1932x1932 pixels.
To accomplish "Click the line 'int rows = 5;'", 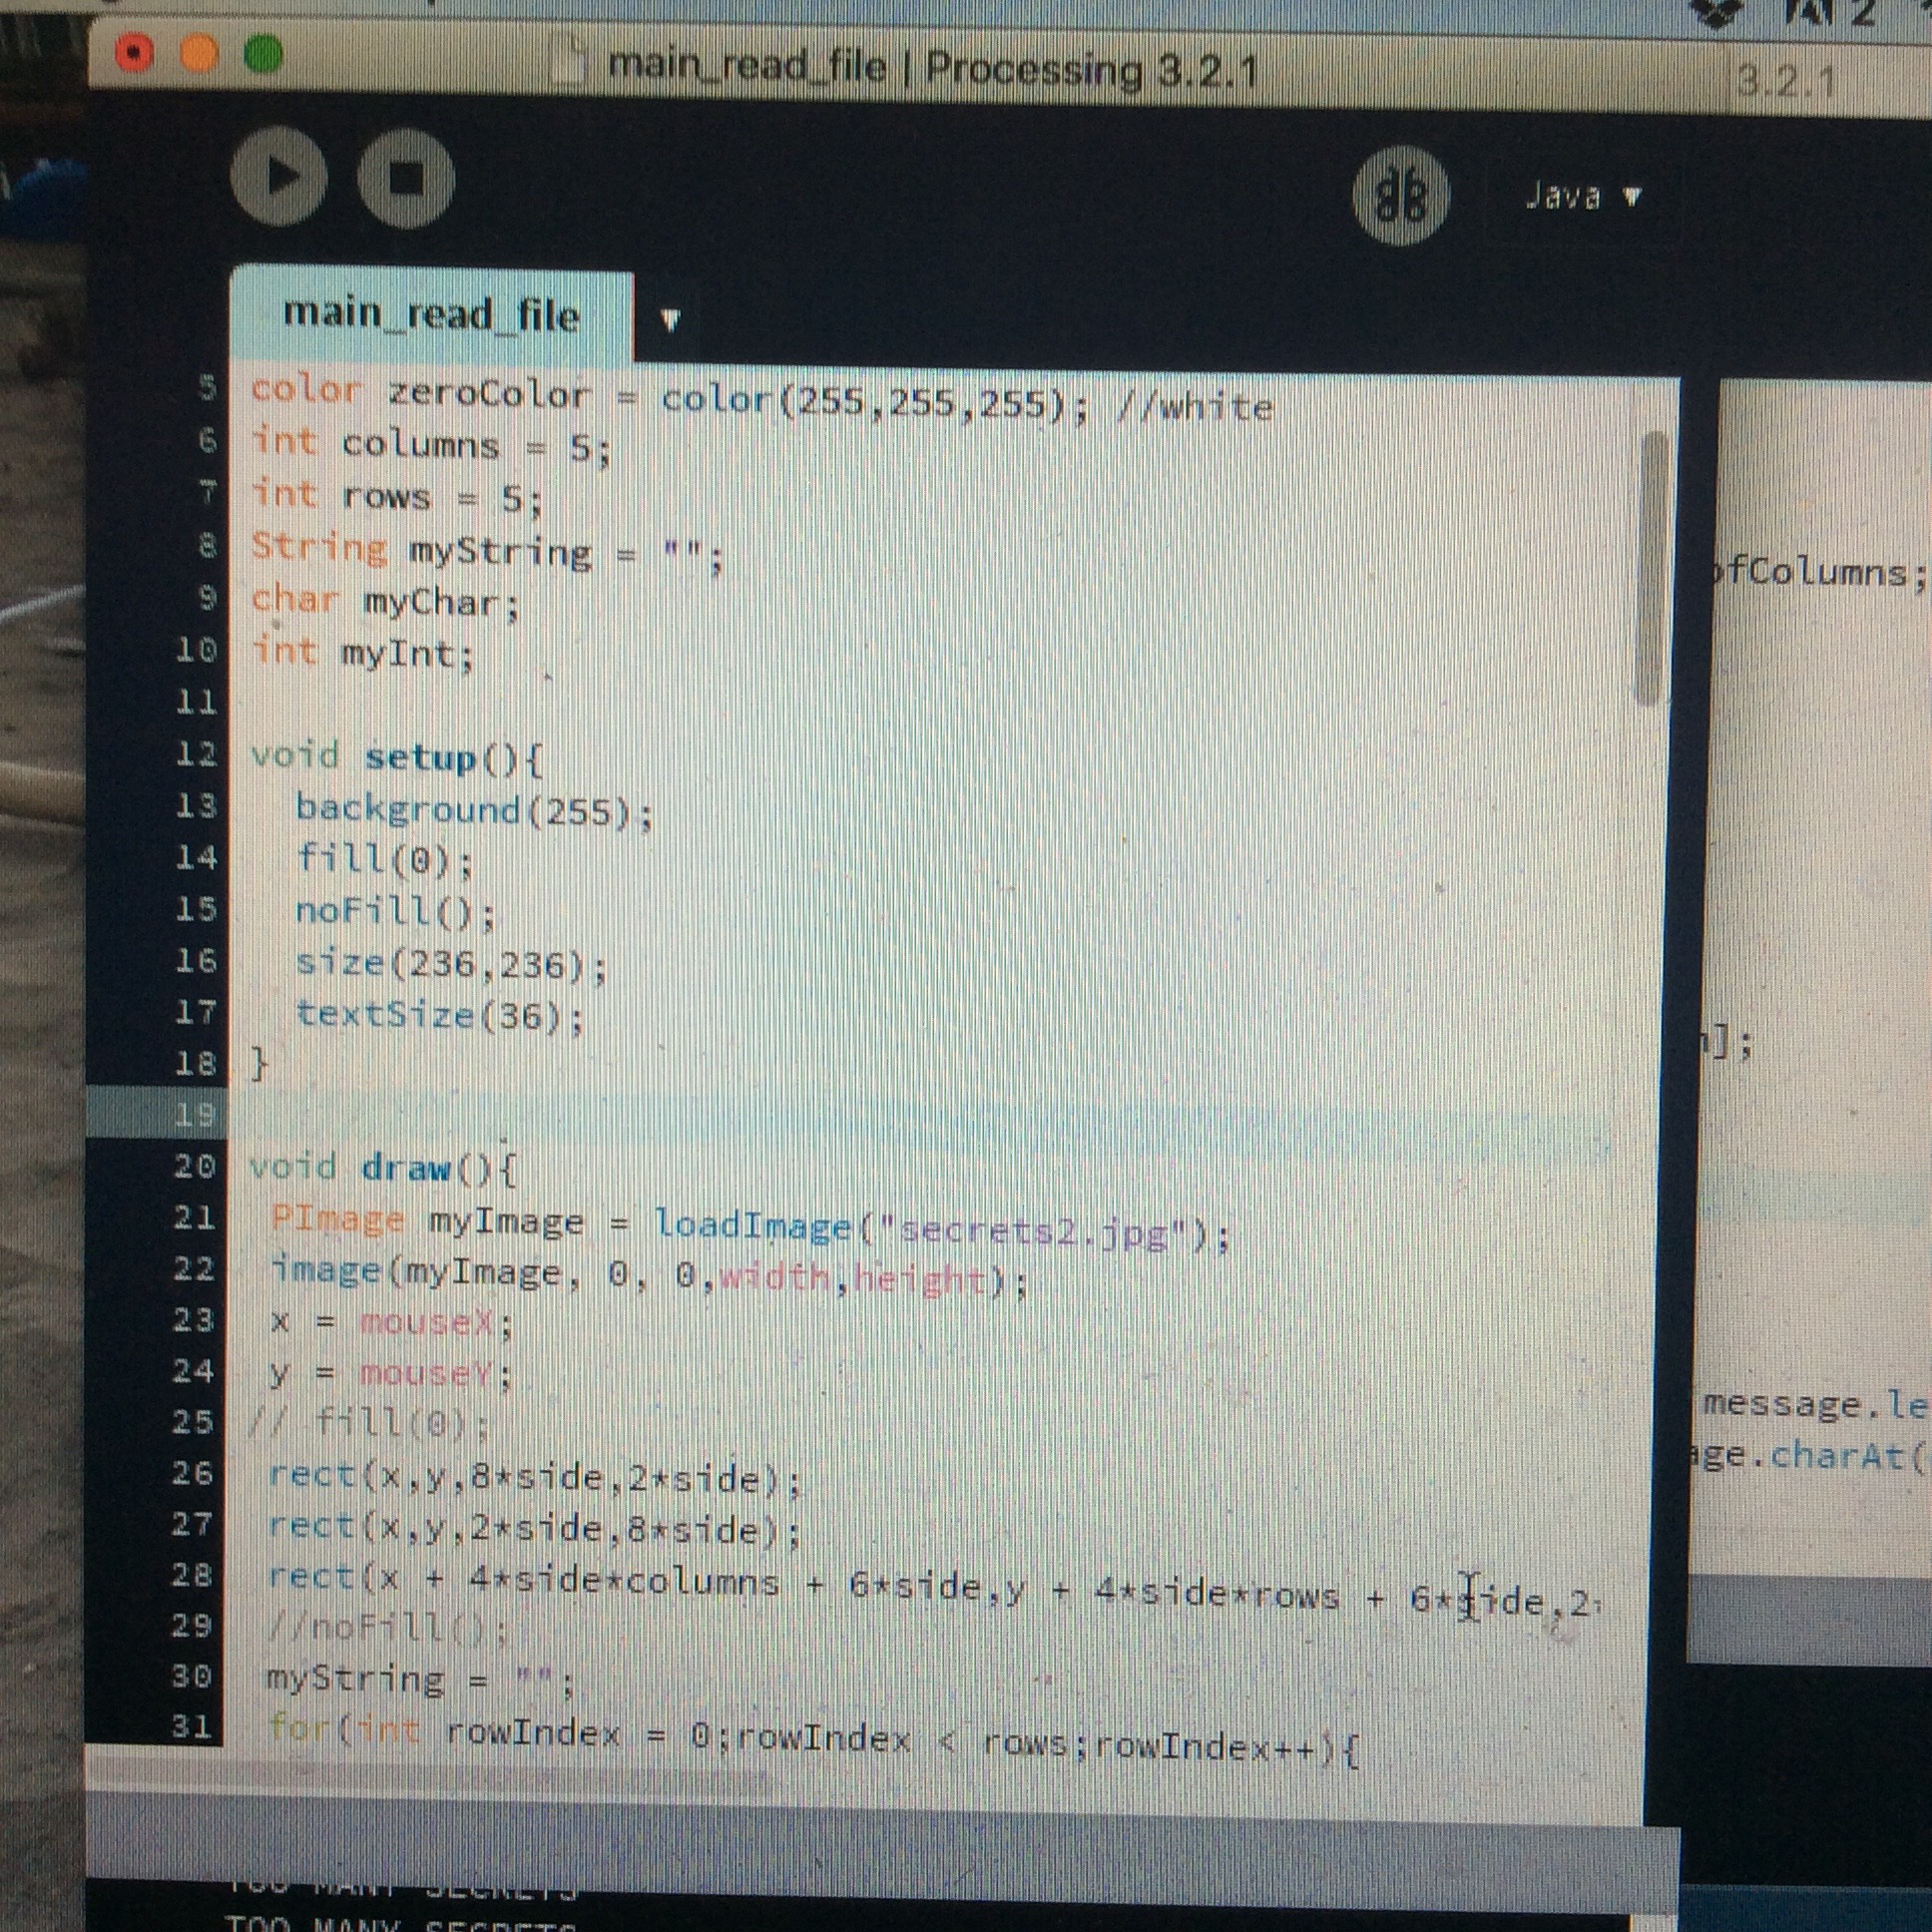I will pos(396,497).
